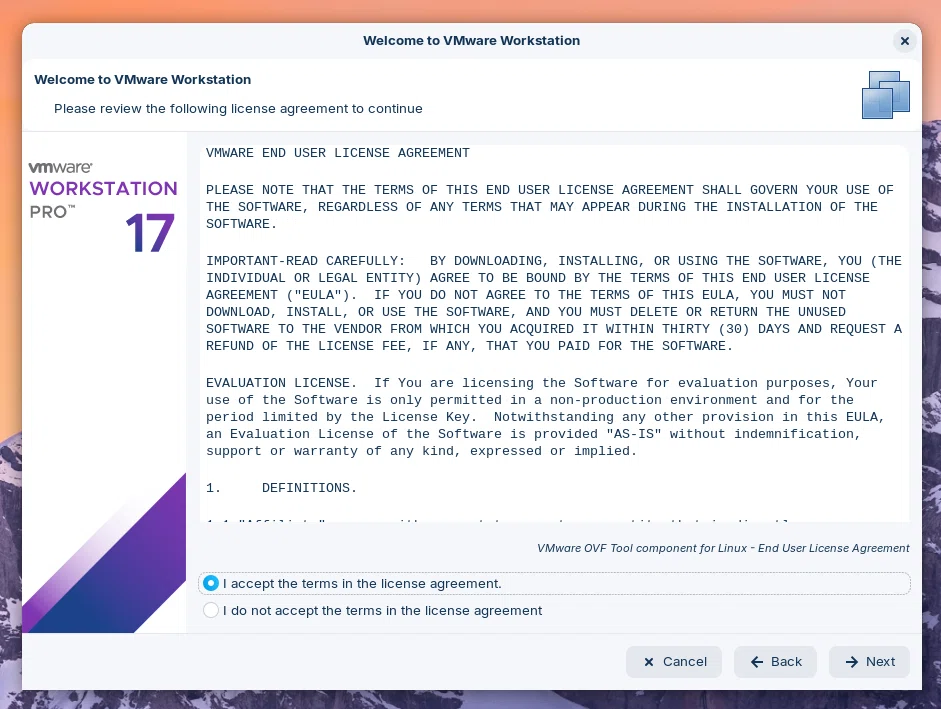This screenshot has height=709, width=941.
Task: Click the overlapping squares VMware icon
Action: pos(886,95)
